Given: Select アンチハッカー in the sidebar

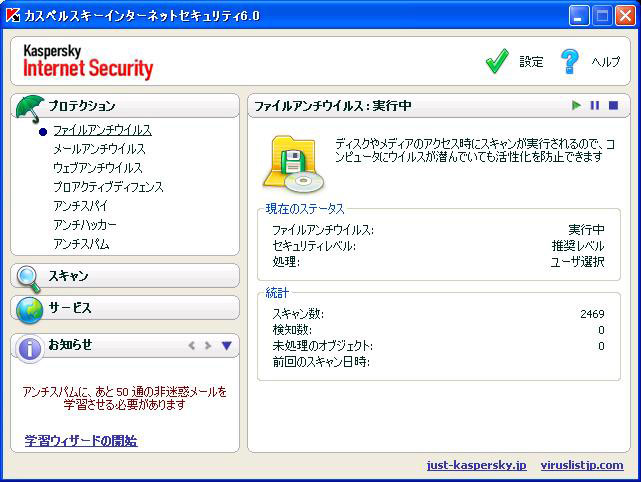Looking at the screenshot, I should tap(85, 225).
